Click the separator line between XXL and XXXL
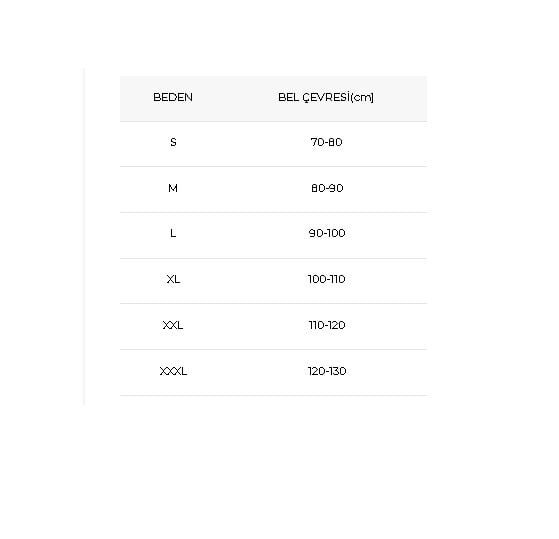 [x=273, y=349]
